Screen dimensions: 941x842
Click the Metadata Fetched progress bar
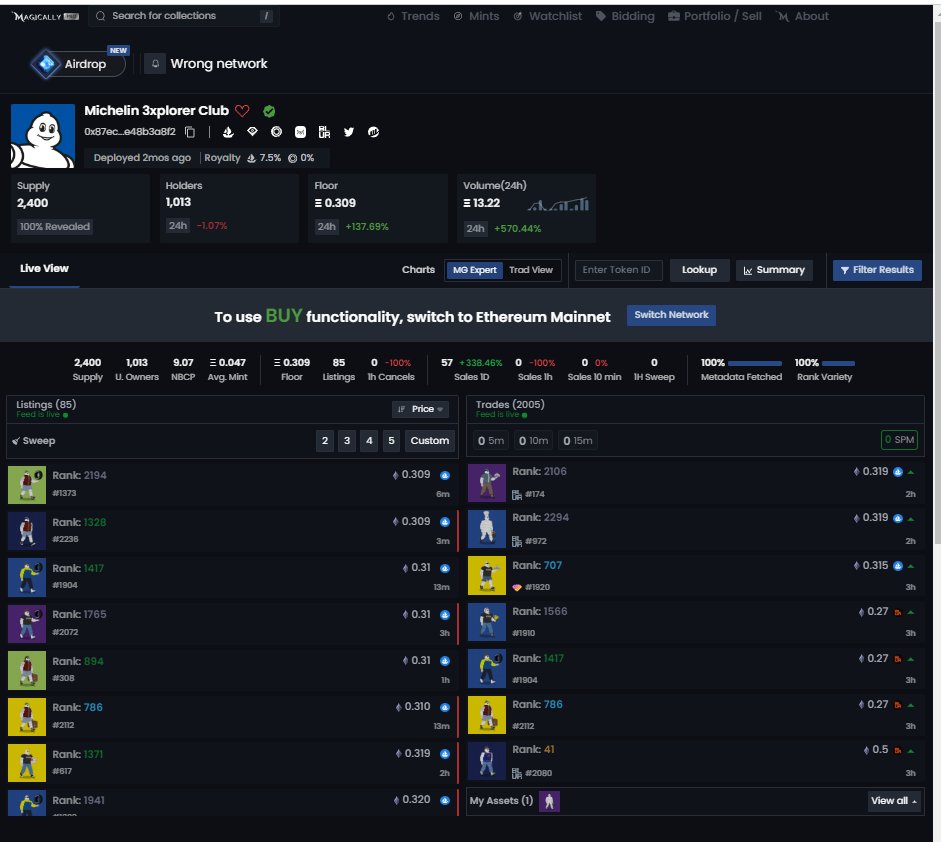(754, 363)
